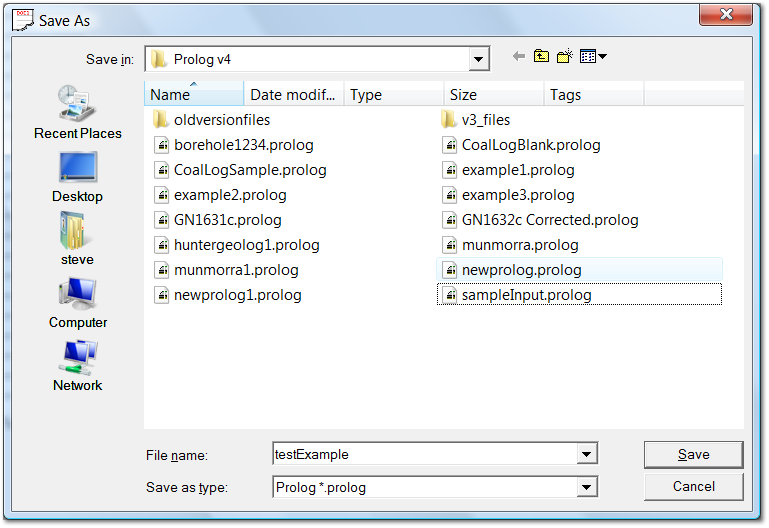Sort files by Name column header
769x528 pixels.
coord(194,95)
